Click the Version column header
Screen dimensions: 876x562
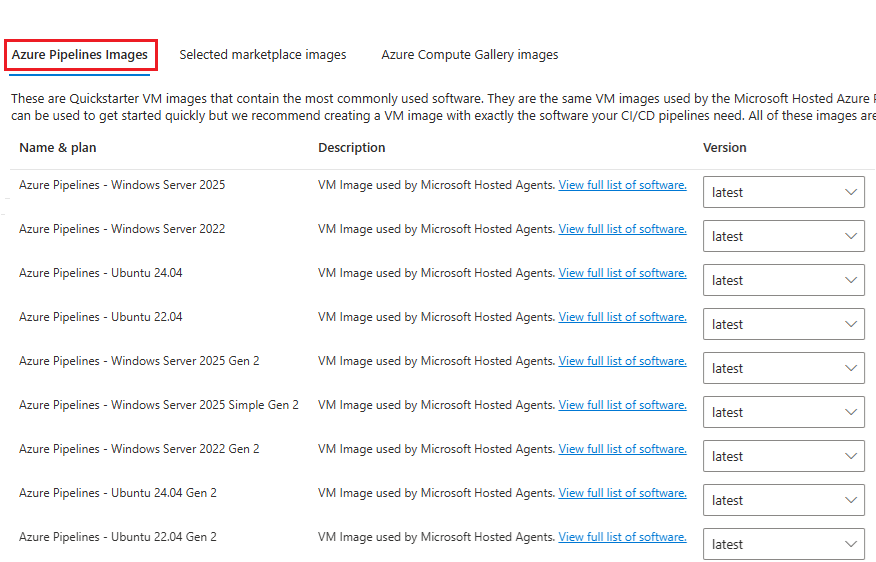click(x=725, y=147)
